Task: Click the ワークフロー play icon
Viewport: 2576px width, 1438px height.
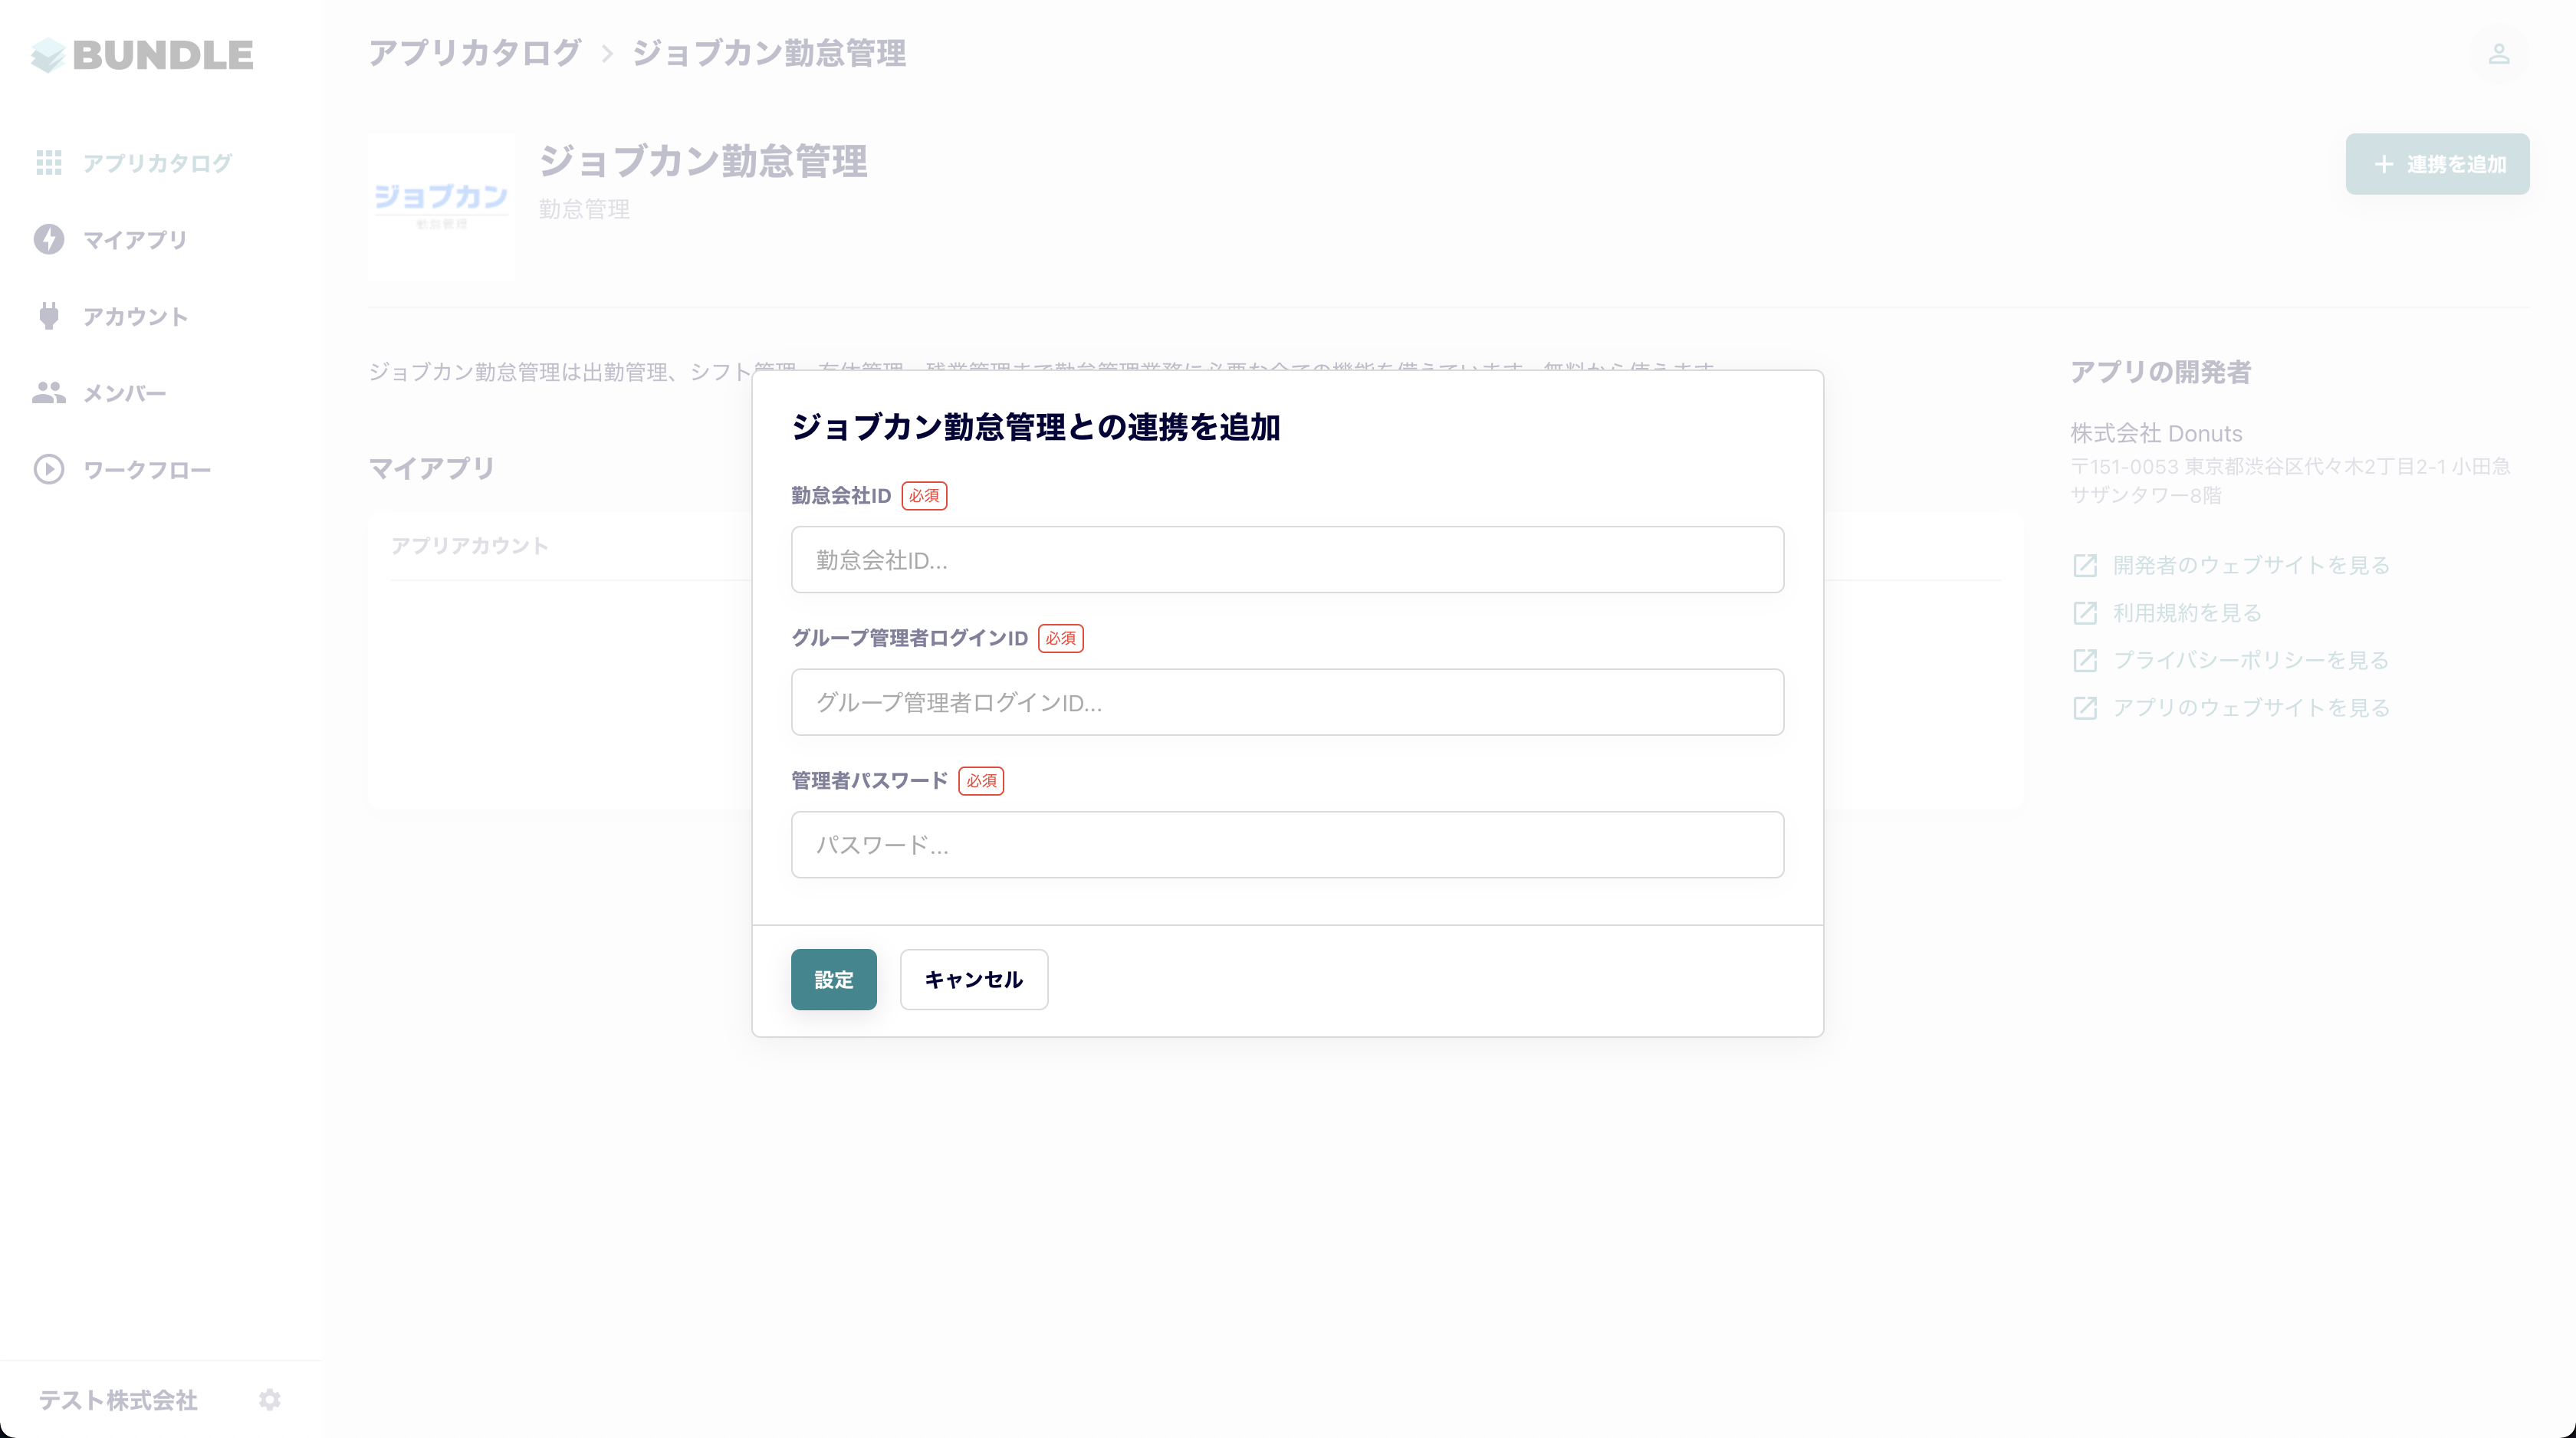Action: click(x=49, y=470)
